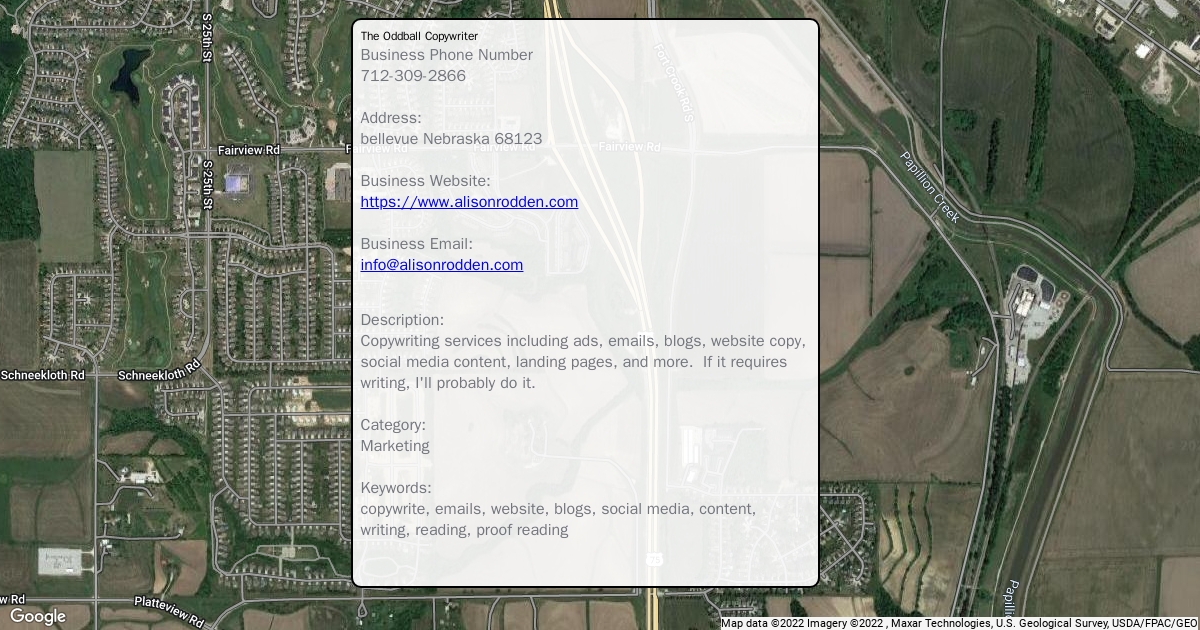Image resolution: width=1200 pixels, height=630 pixels.
Task: Click the large white building near Platteview Rd
Action: pos(60,561)
